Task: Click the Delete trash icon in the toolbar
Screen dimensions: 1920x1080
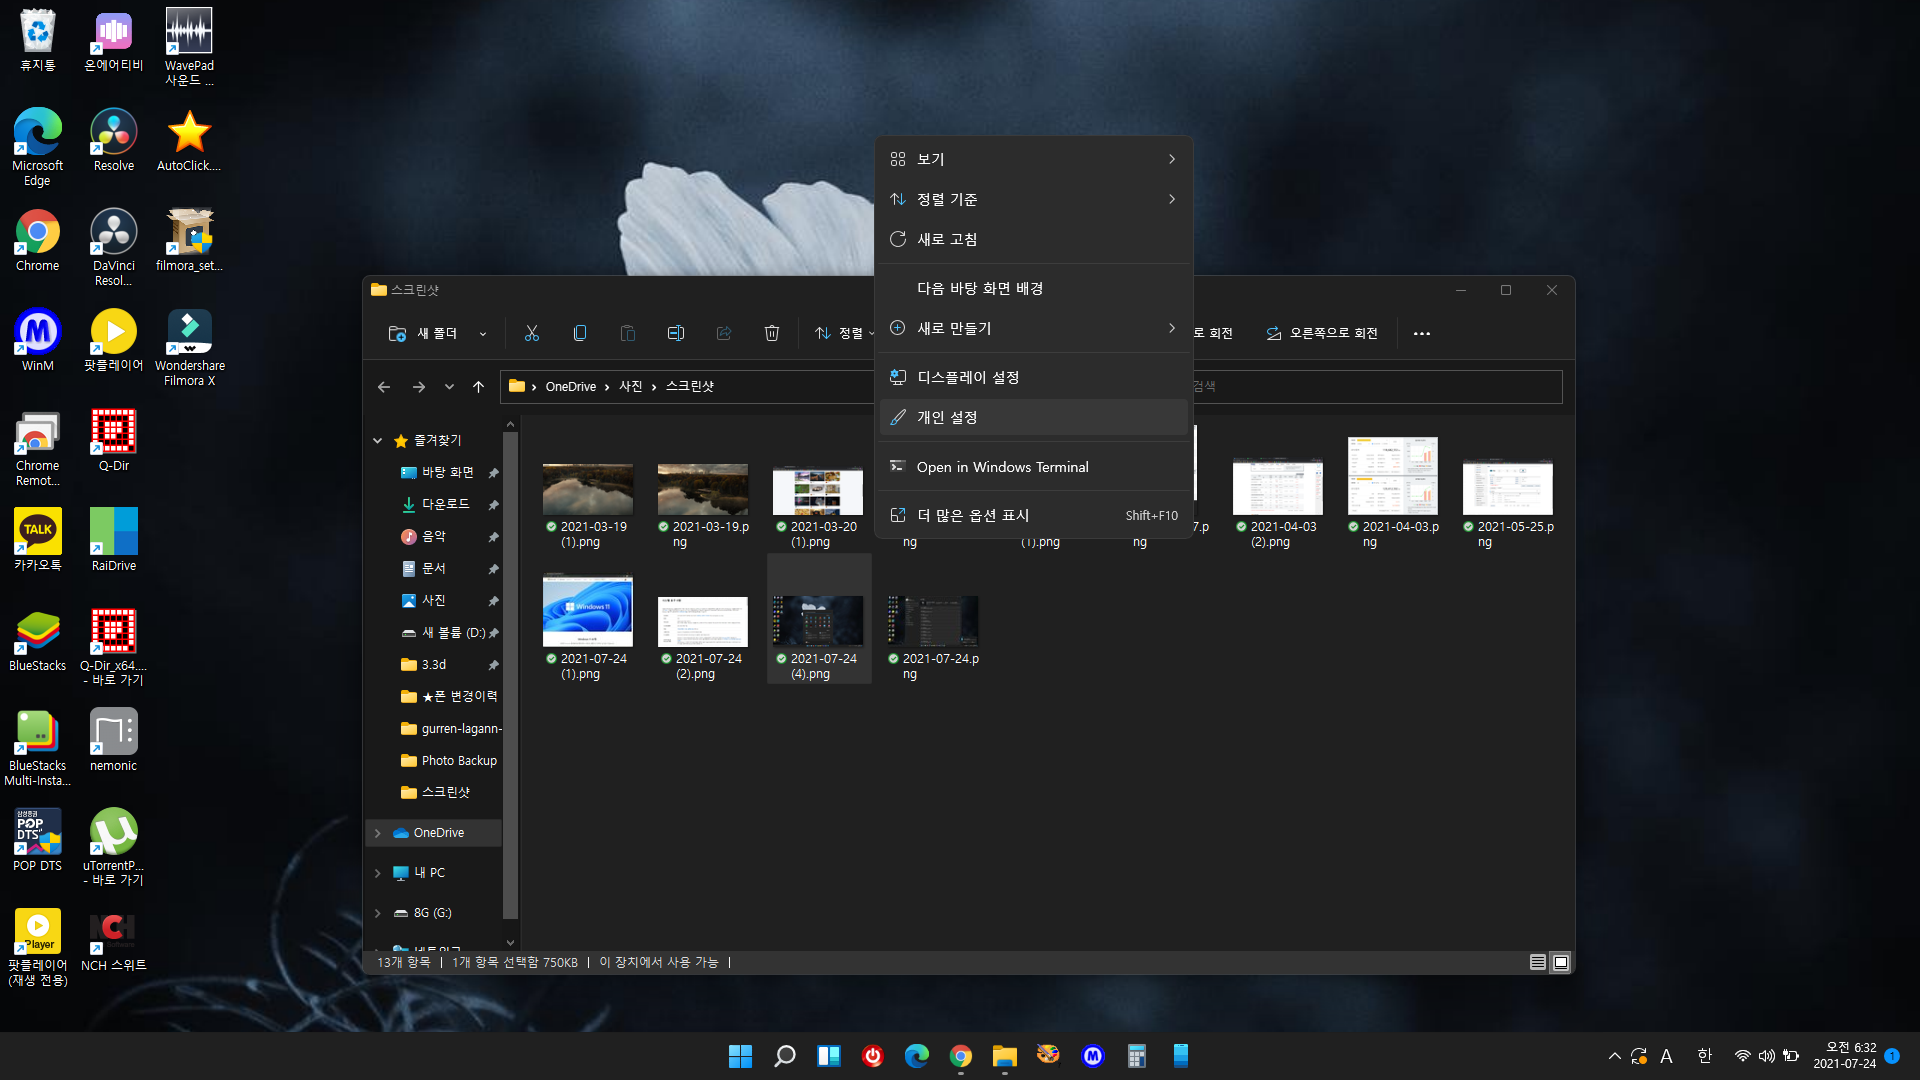Action: click(x=771, y=333)
